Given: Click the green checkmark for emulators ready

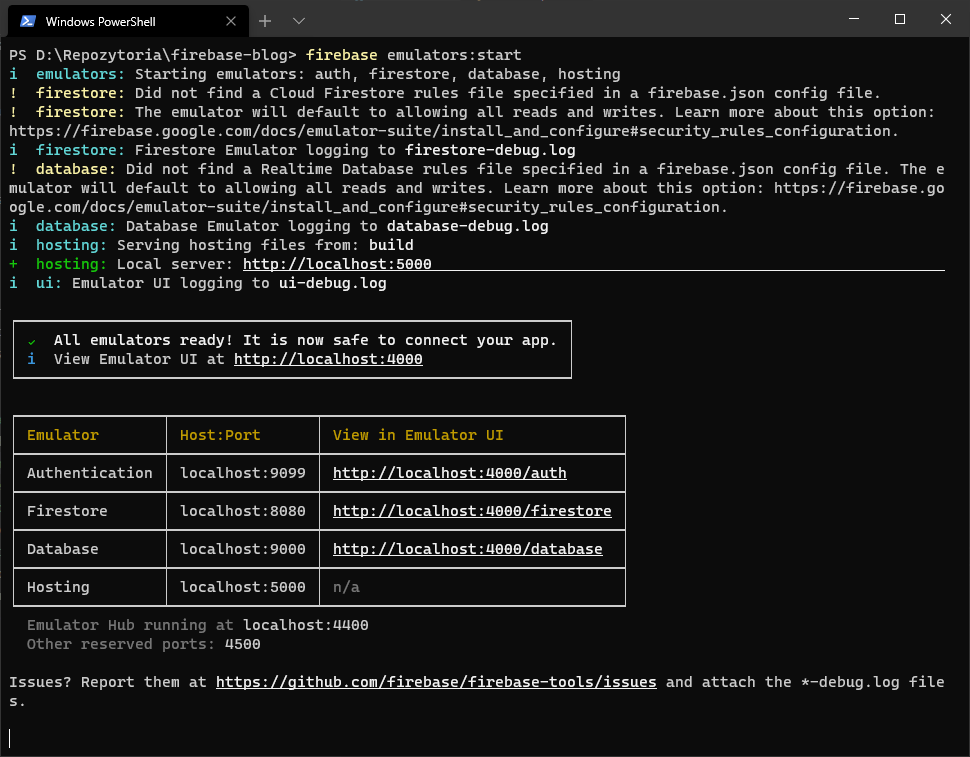Looking at the screenshot, I should [x=32, y=341].
